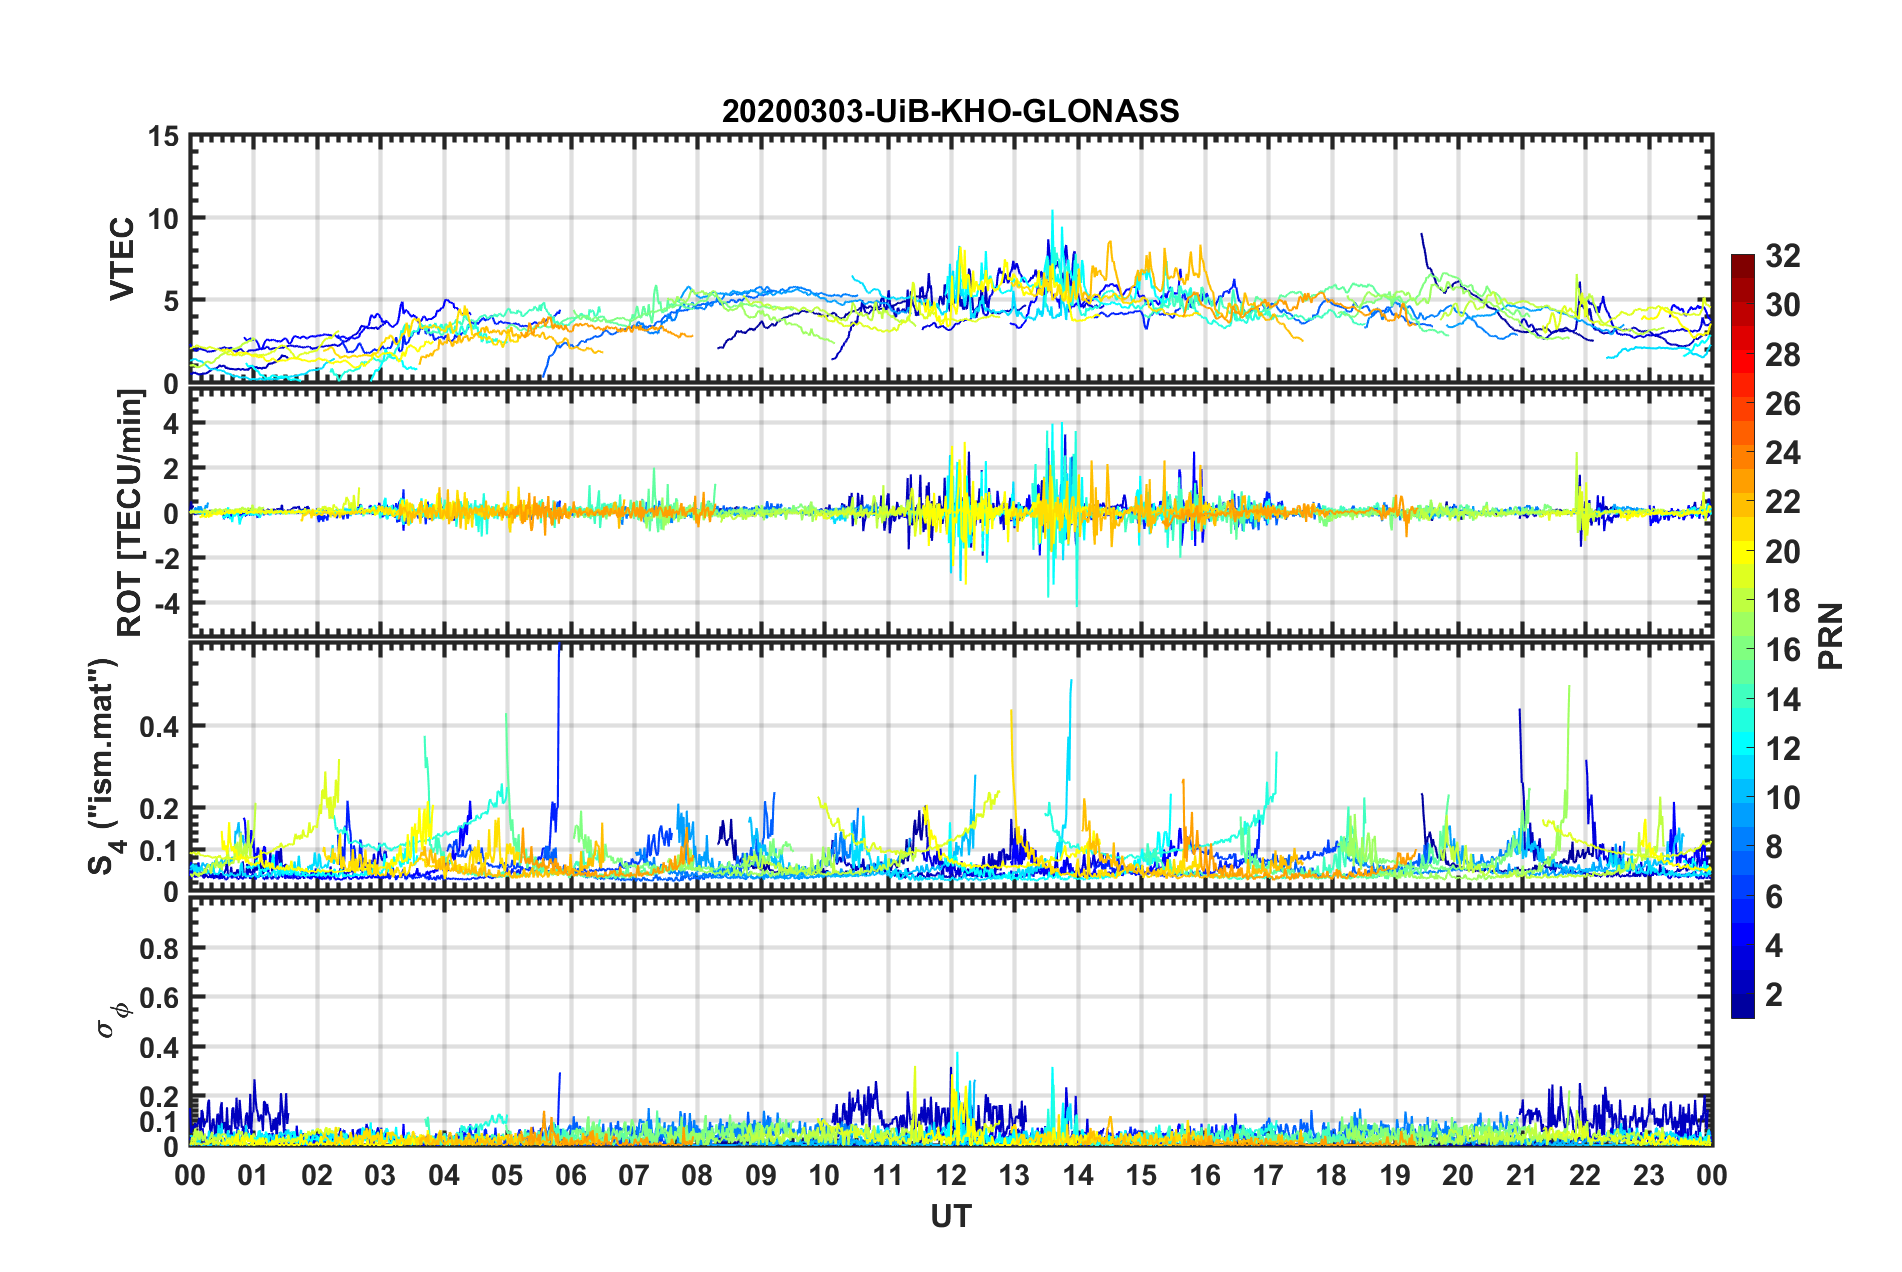Click the colorbar near PRN 2 dark blue

click(1742, 994)
